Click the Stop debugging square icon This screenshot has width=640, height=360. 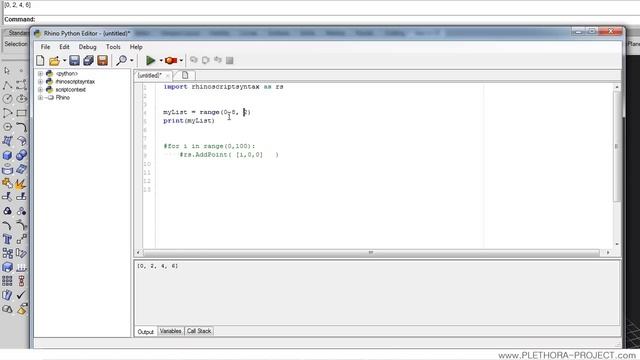230,60
